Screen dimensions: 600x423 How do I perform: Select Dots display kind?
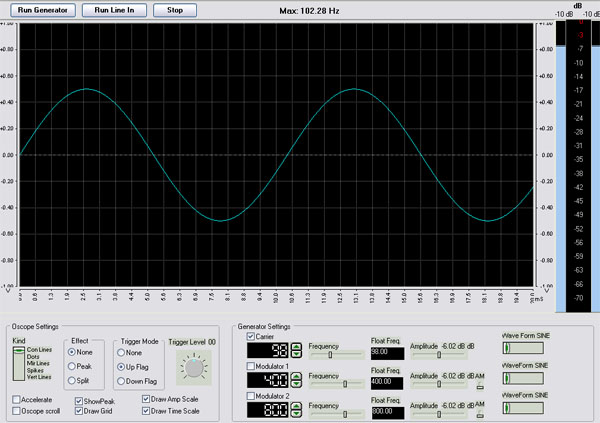click(33, 356)
